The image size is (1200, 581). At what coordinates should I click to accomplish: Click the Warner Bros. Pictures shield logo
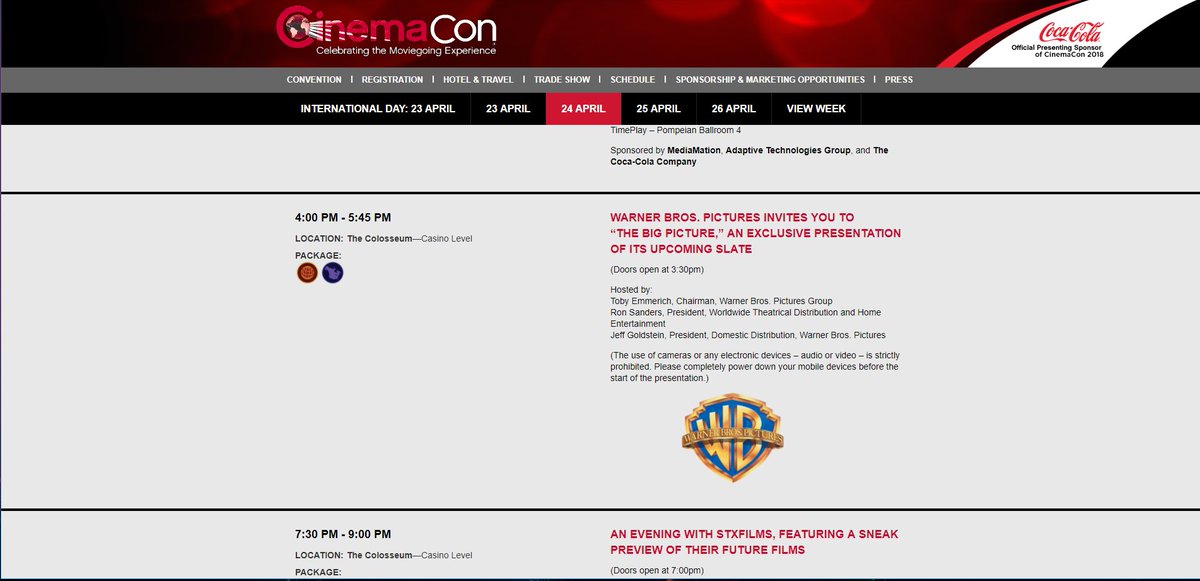(x=733, y=439)
